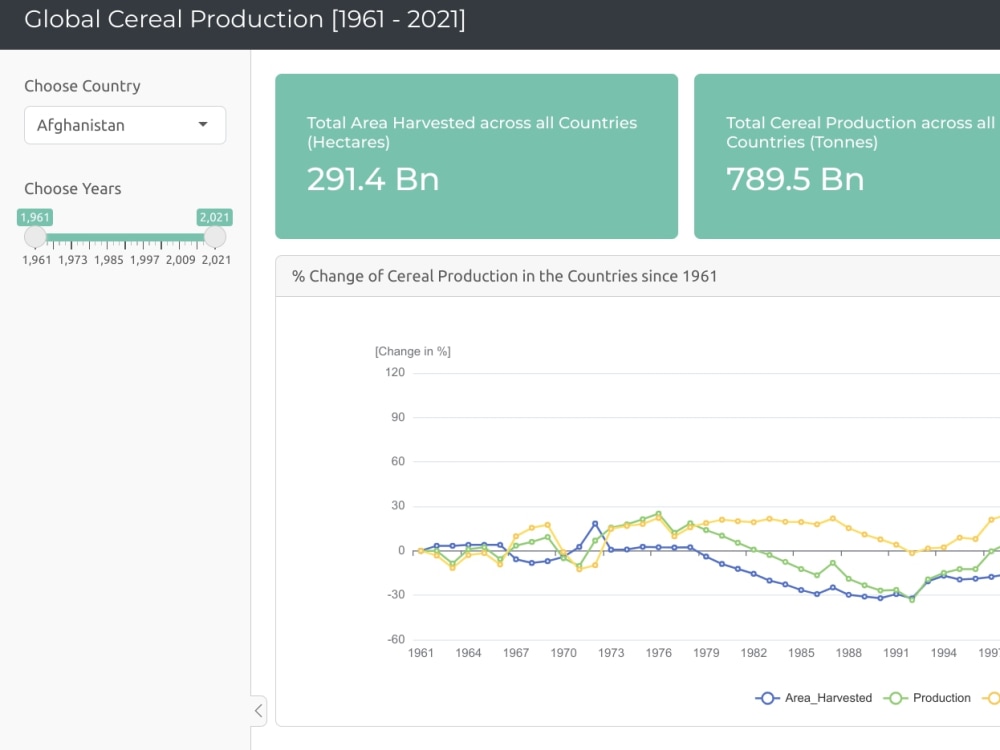Collapse the sidebar using the chevron arrow
This screenshot has height=750, width=1000.
click(258, 710)
